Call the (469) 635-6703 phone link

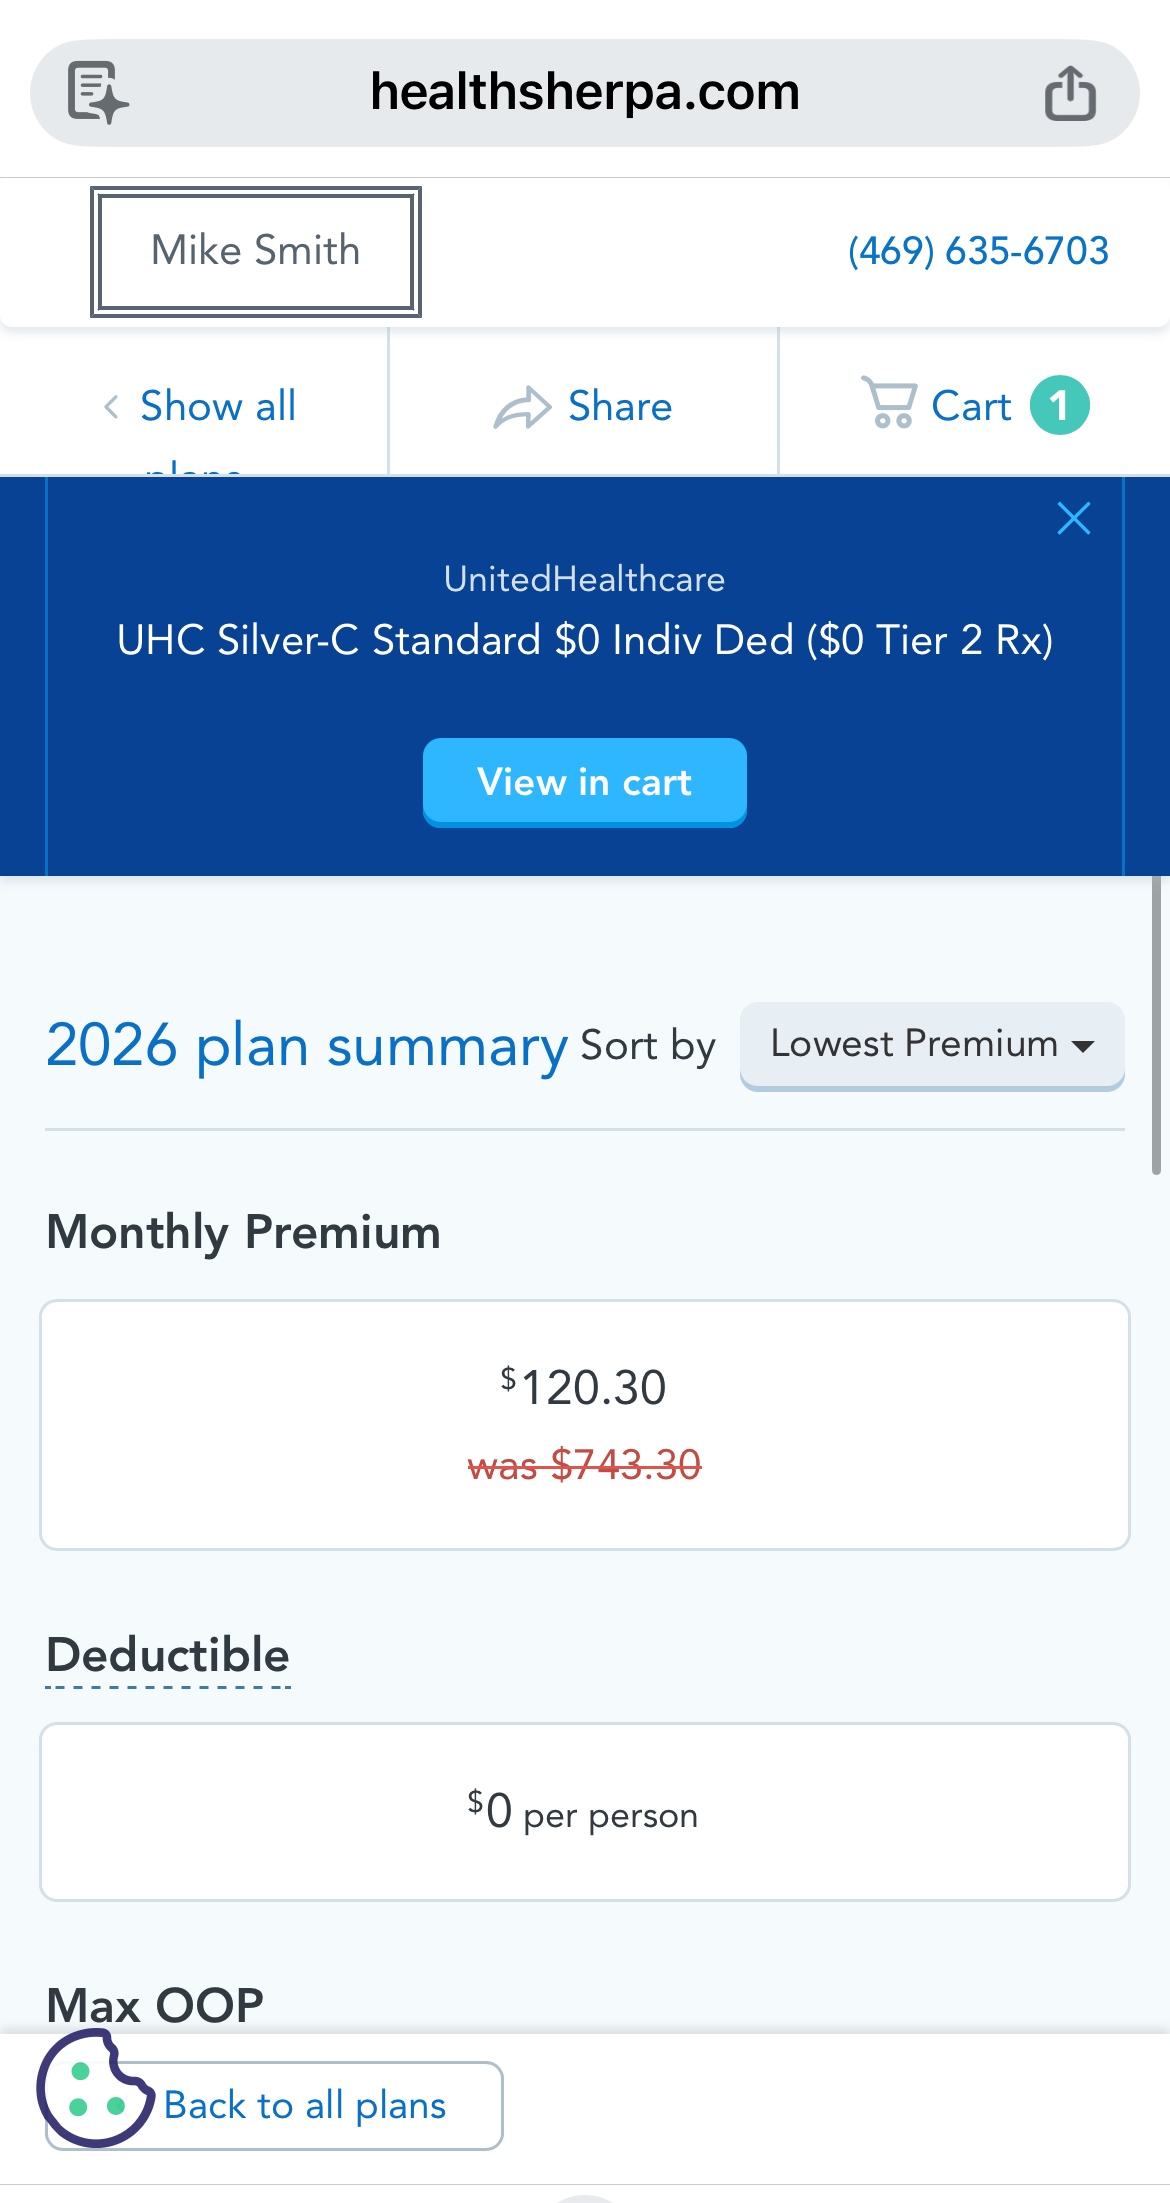tap(978, 251)
